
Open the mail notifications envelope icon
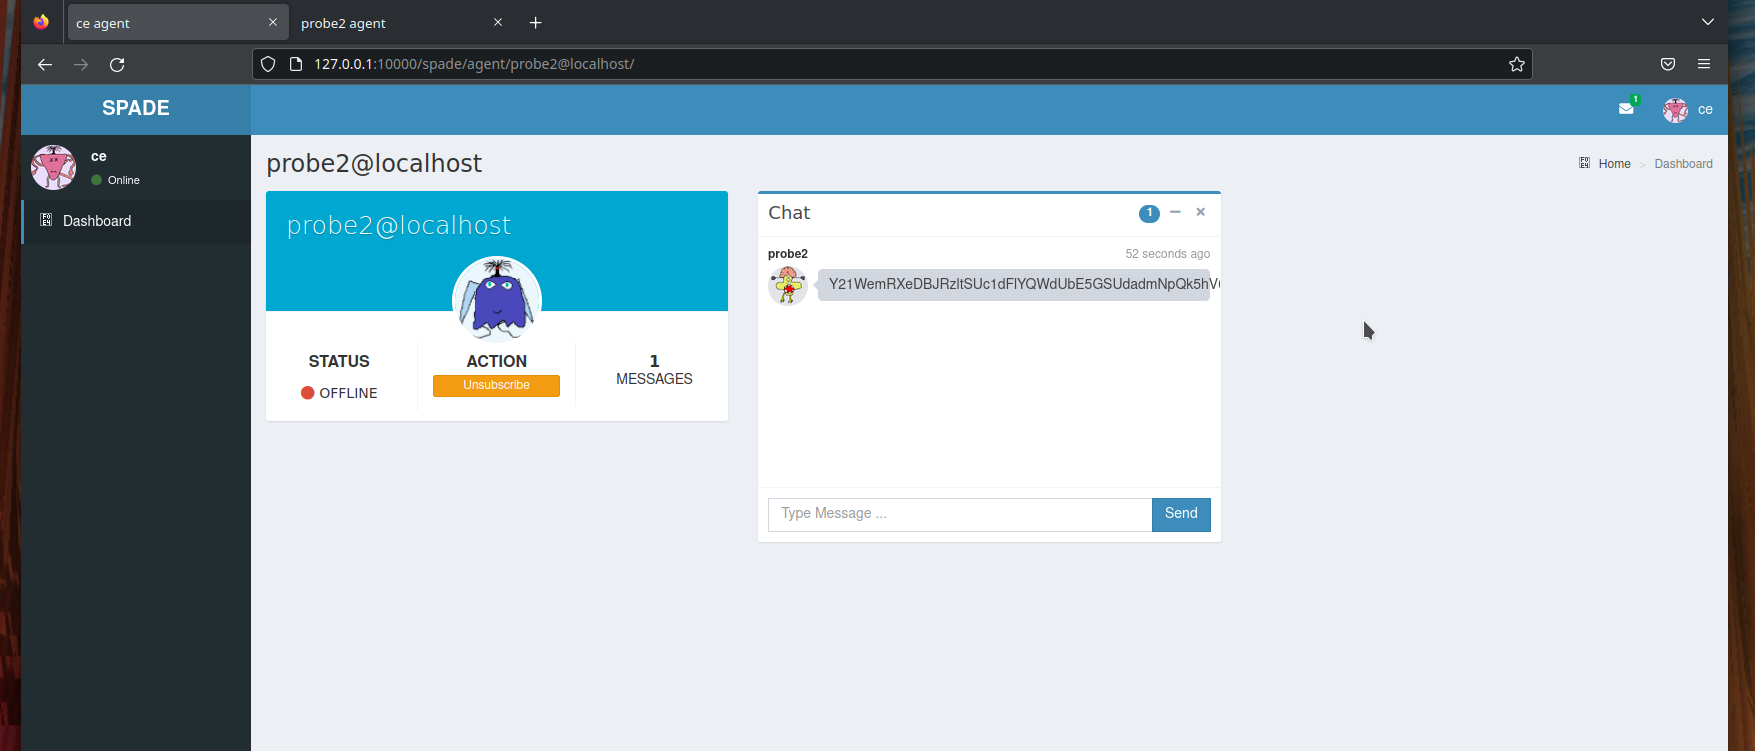coord(1626,109)
